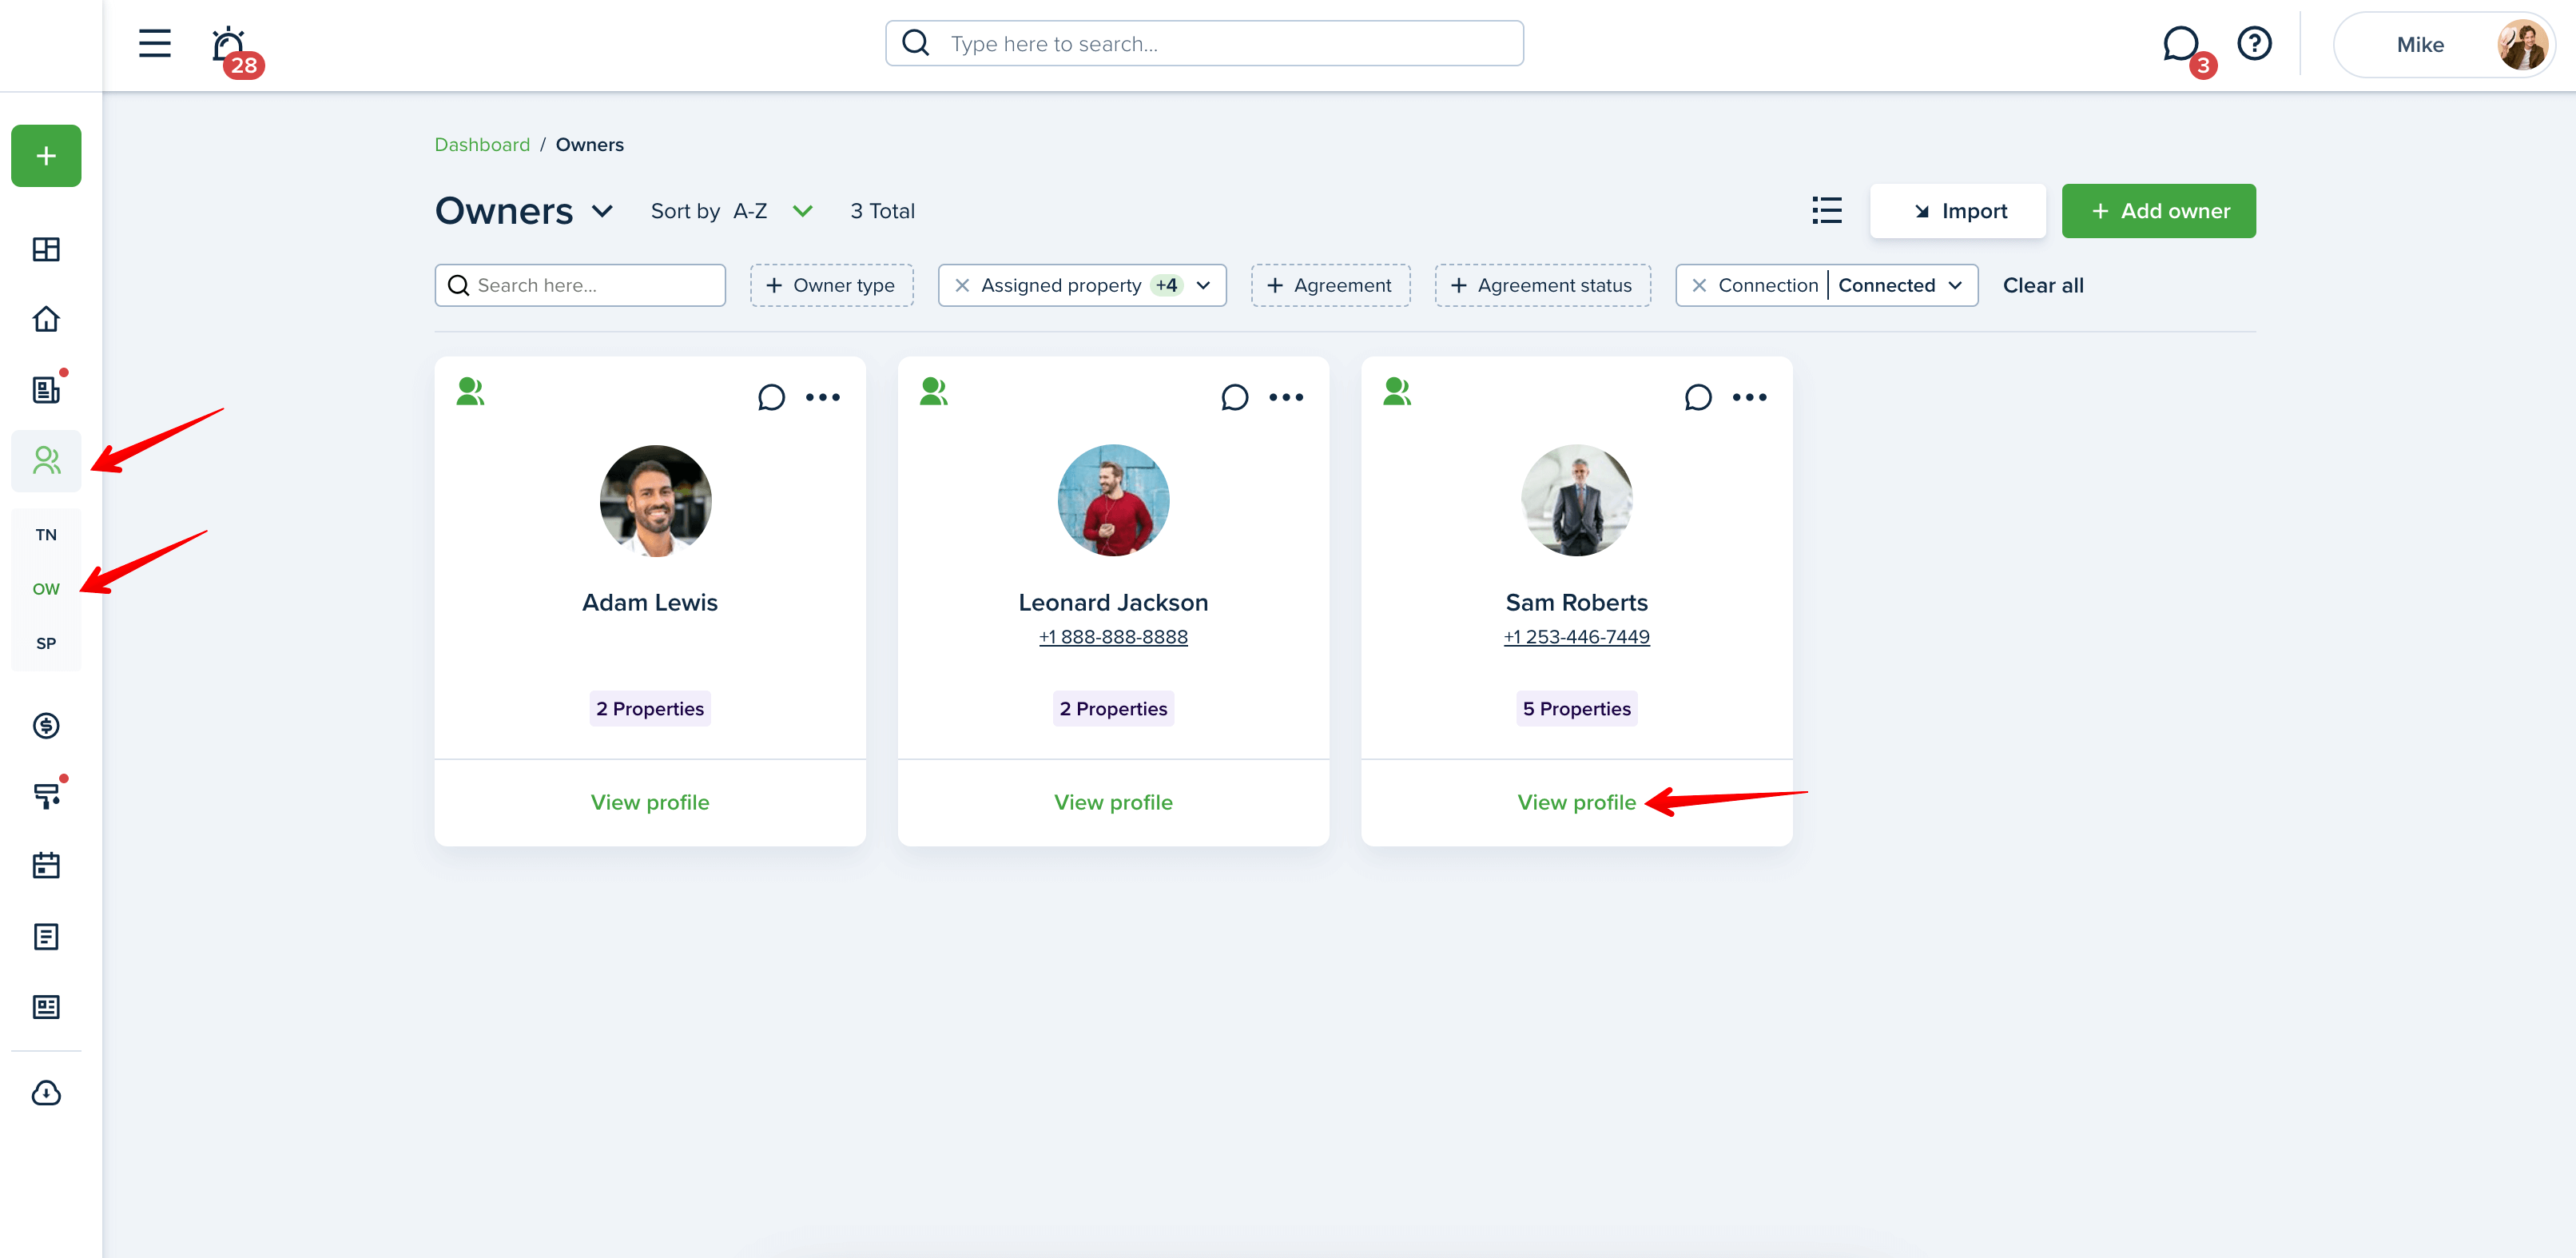This screenshot has width=2576, height=1258.
Task: Open more options for Leonard Jackson
Action: (x=1286, y=397)
